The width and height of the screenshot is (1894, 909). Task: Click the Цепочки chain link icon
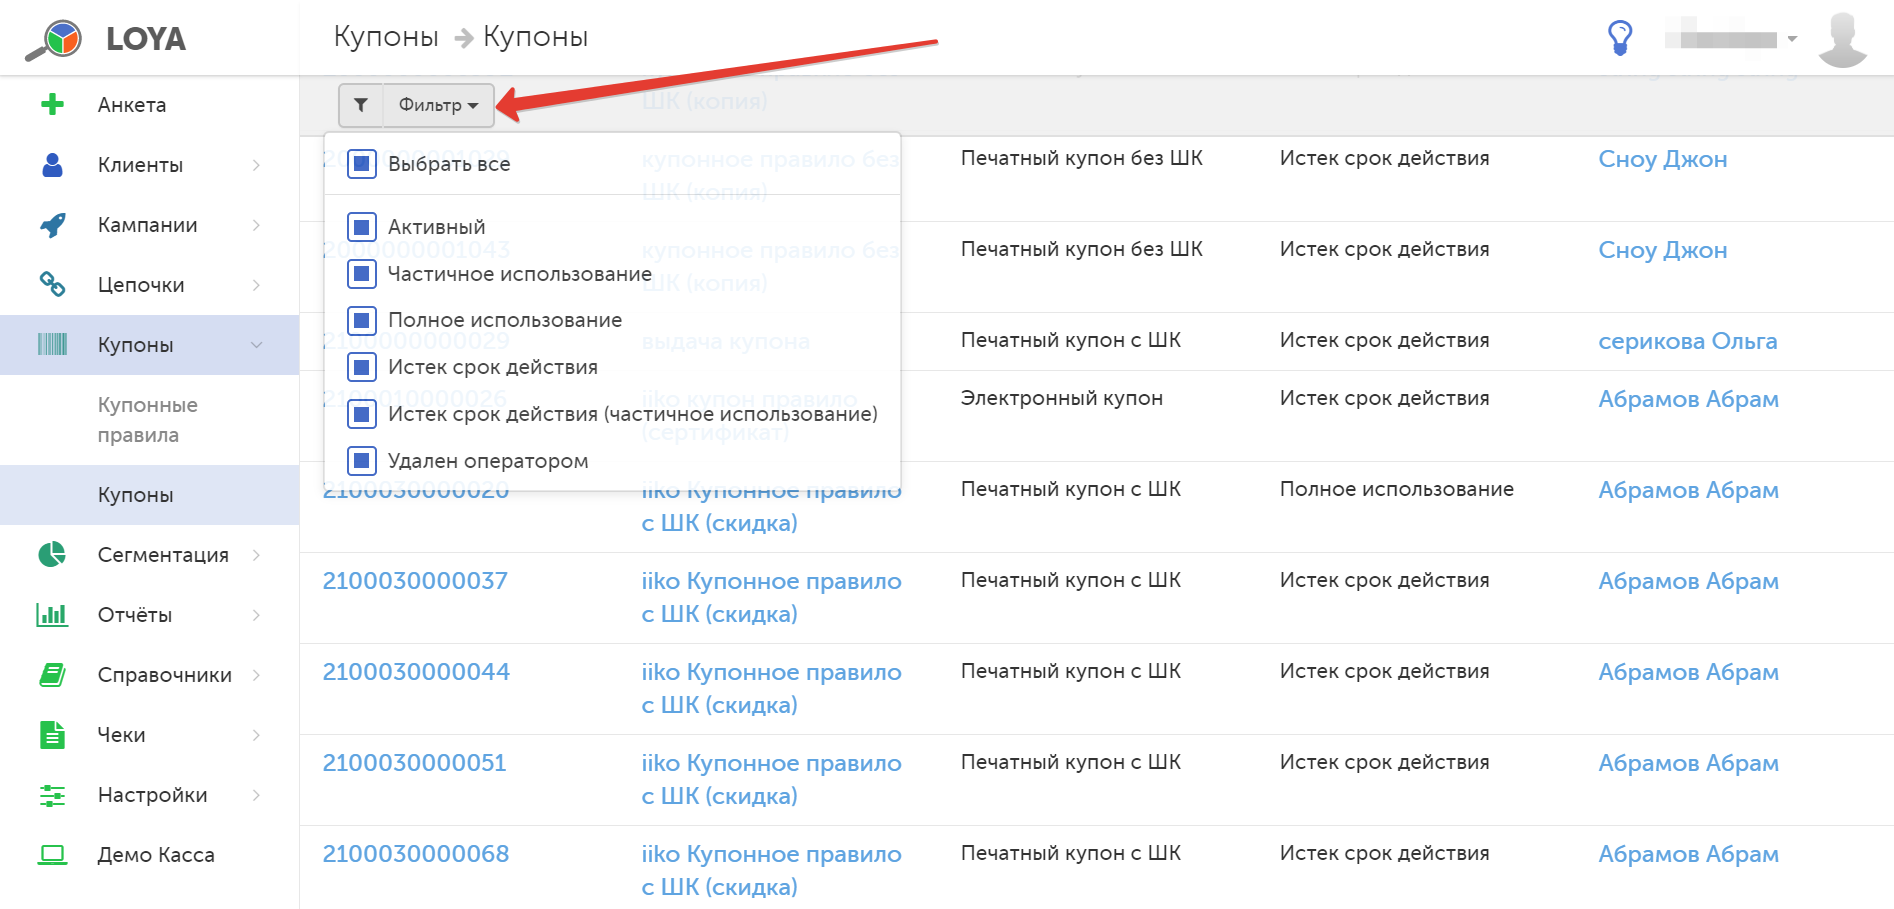pyautogui.click(x=52, y=285)
